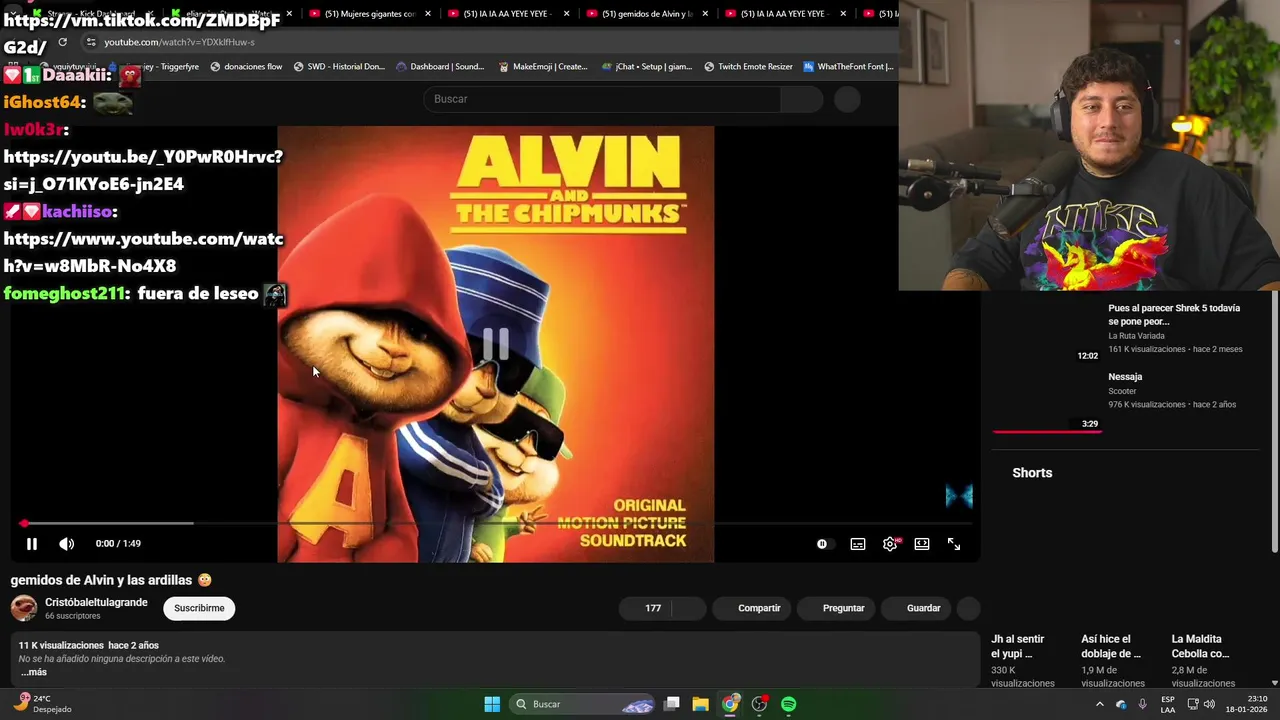
Task: Open the ESP LAA language switcher
Action: click(1168, 704)
